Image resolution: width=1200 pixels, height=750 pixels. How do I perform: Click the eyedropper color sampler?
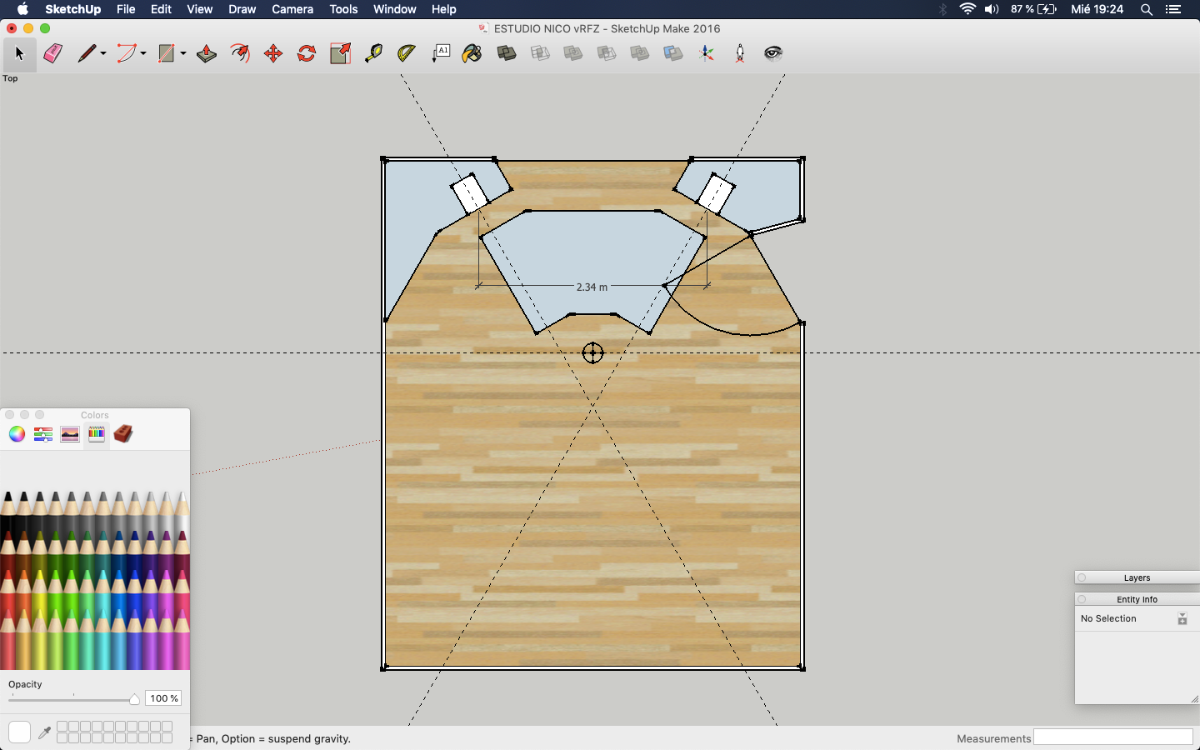coord(44,733)
